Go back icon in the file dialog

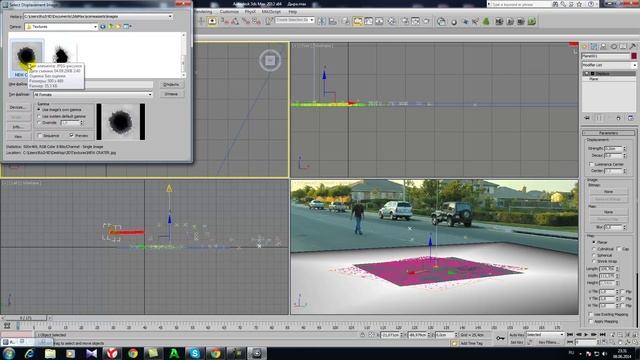102,27
